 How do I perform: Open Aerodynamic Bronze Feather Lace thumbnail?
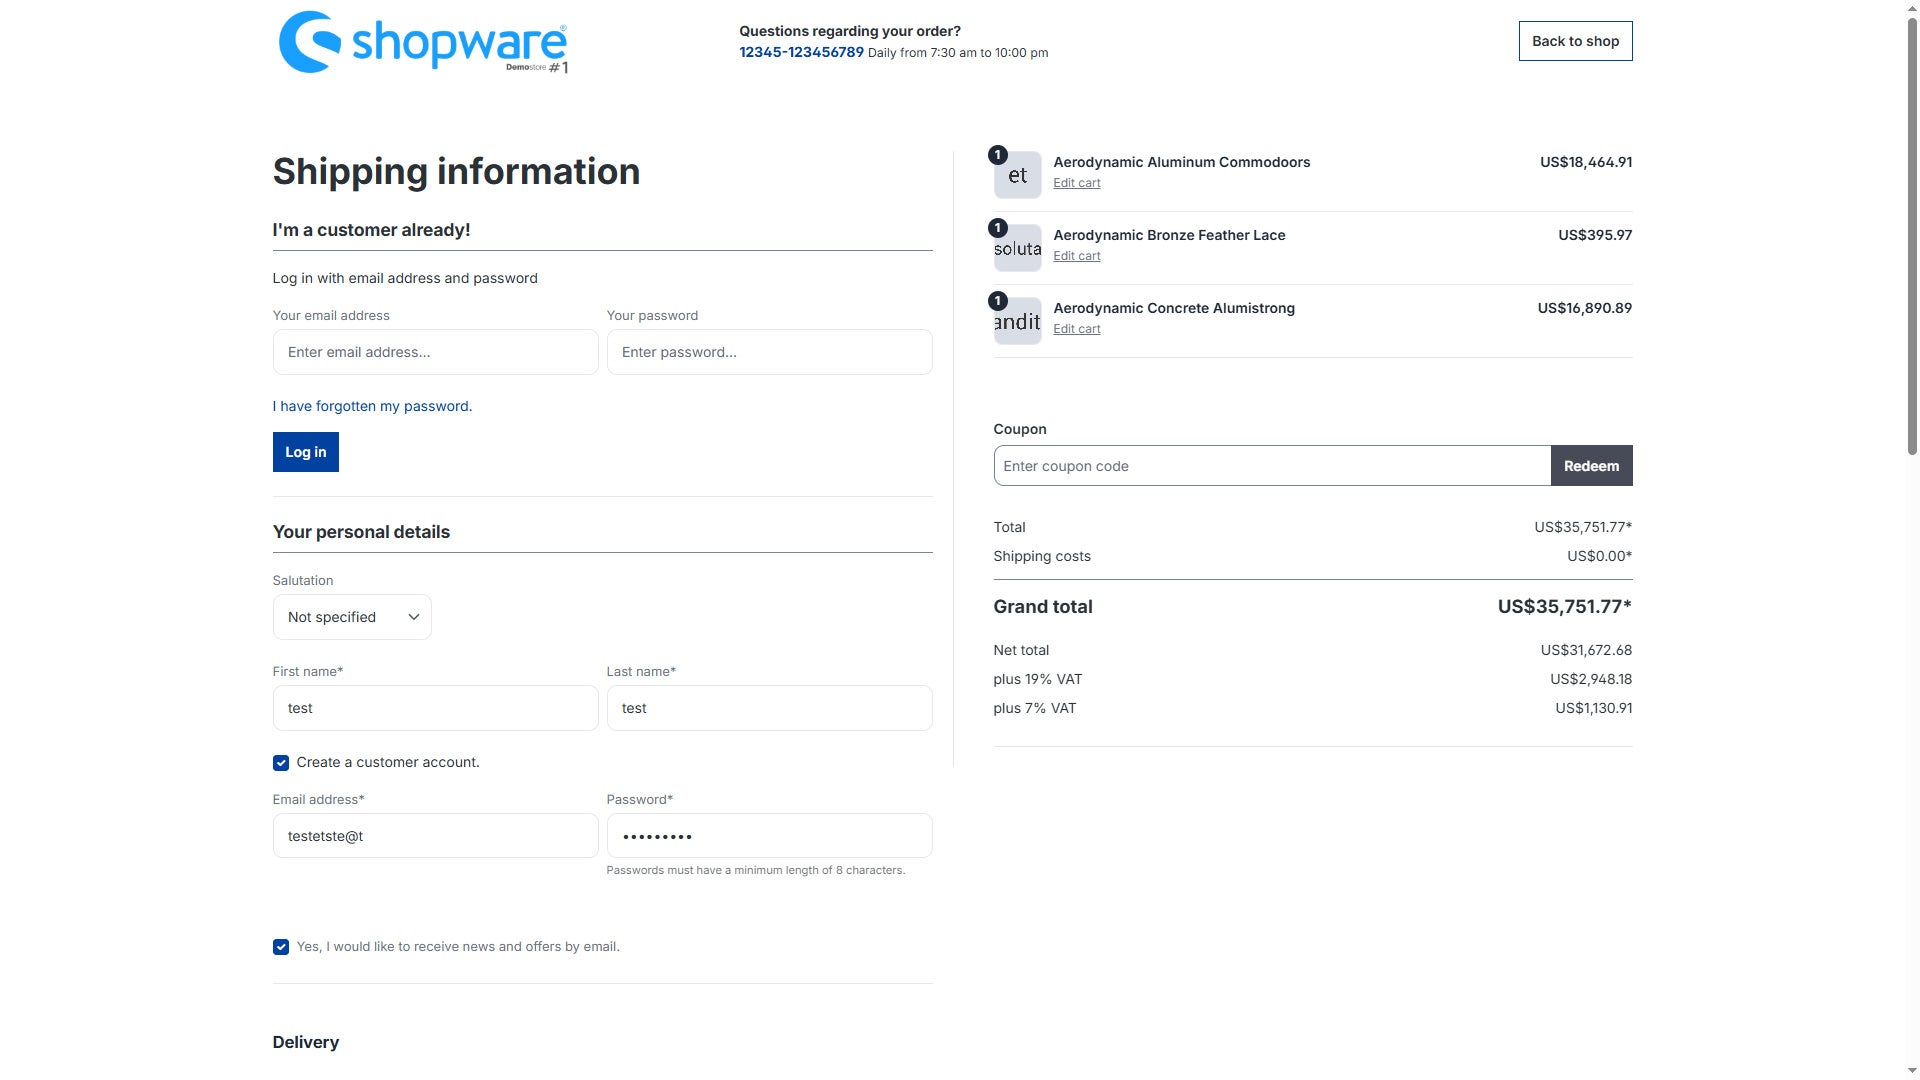click(1017, 248)
